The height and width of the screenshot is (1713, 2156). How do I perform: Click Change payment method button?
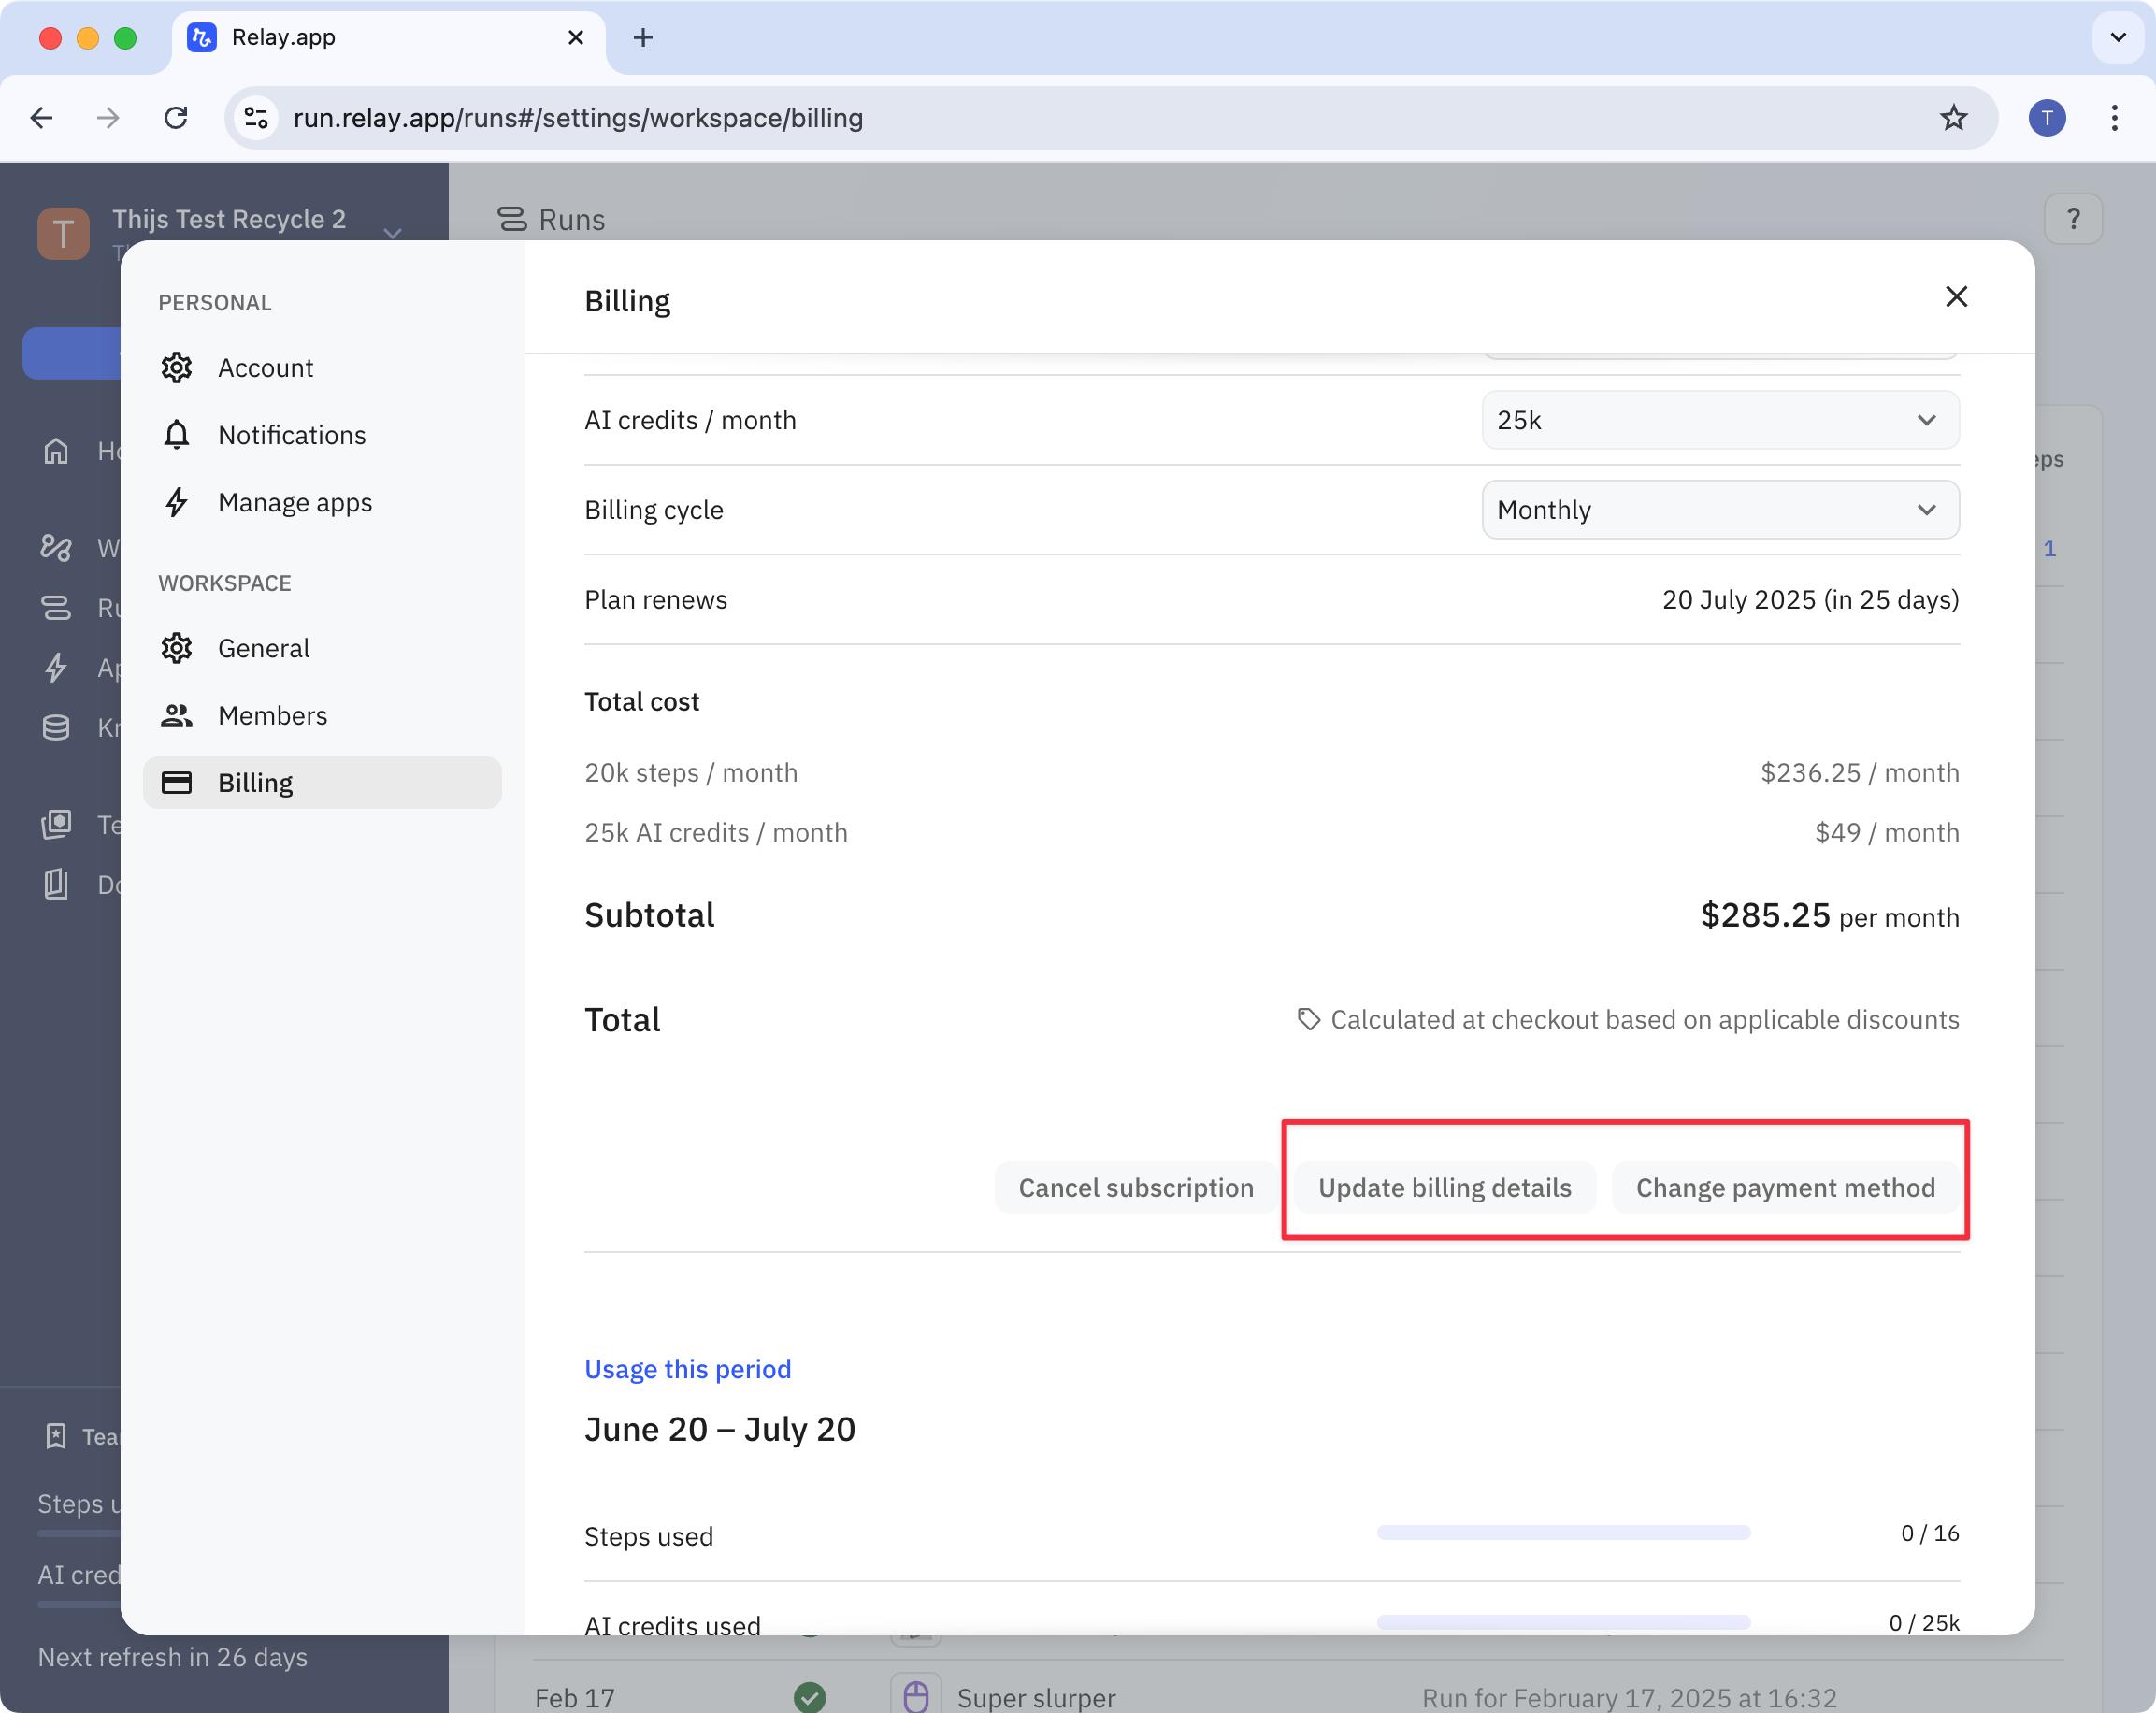[x=1785, y=1188]
